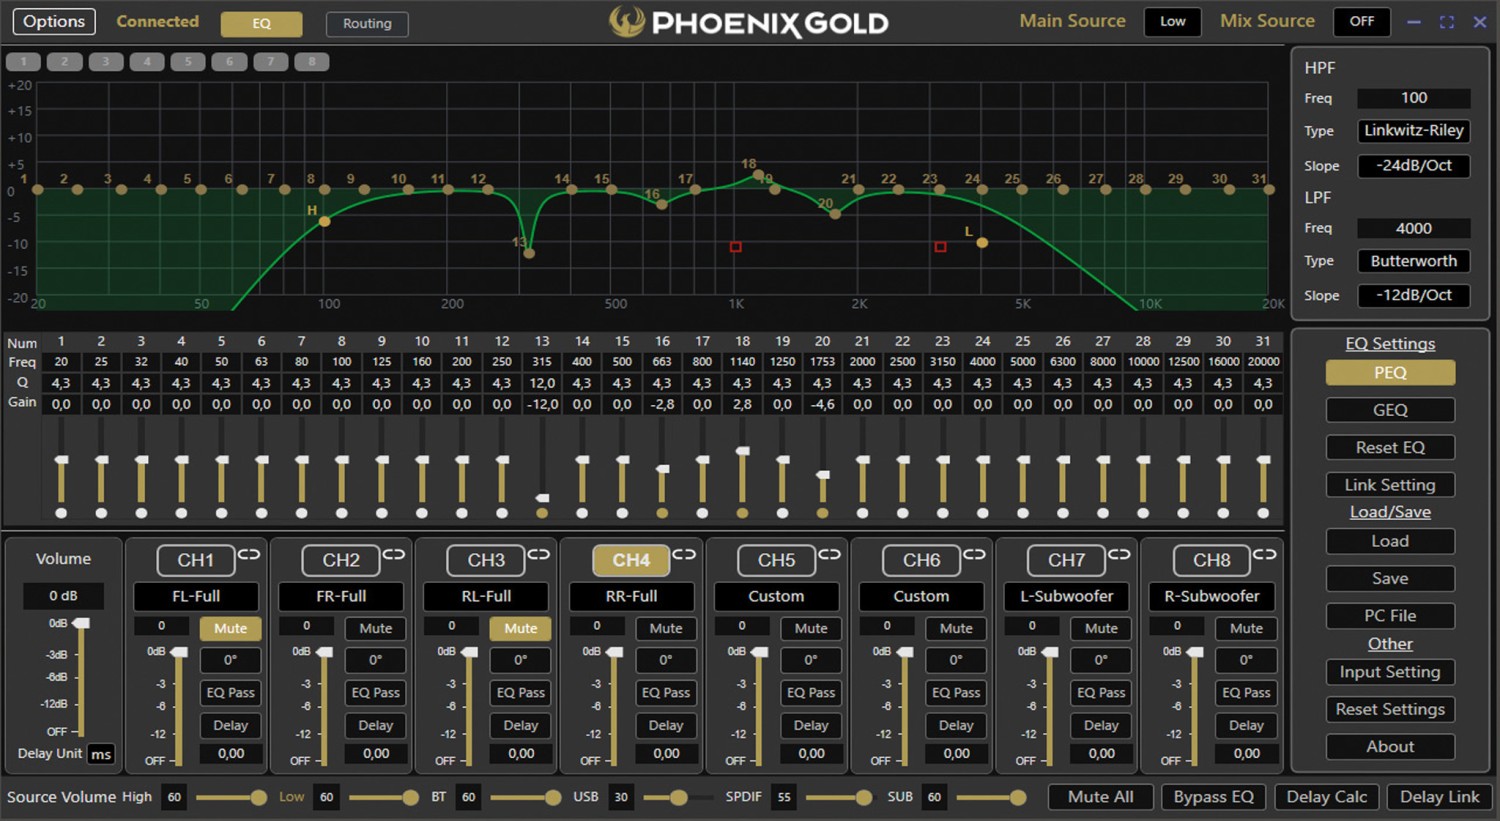Toggle EQ Pass on CH2

tap(375, 692)
